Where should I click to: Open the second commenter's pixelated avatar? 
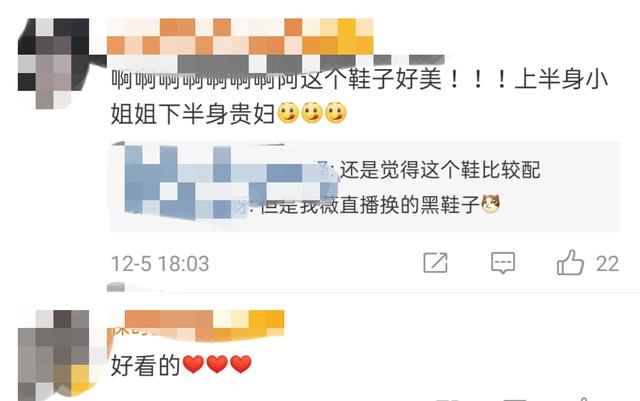pos(53,355)
